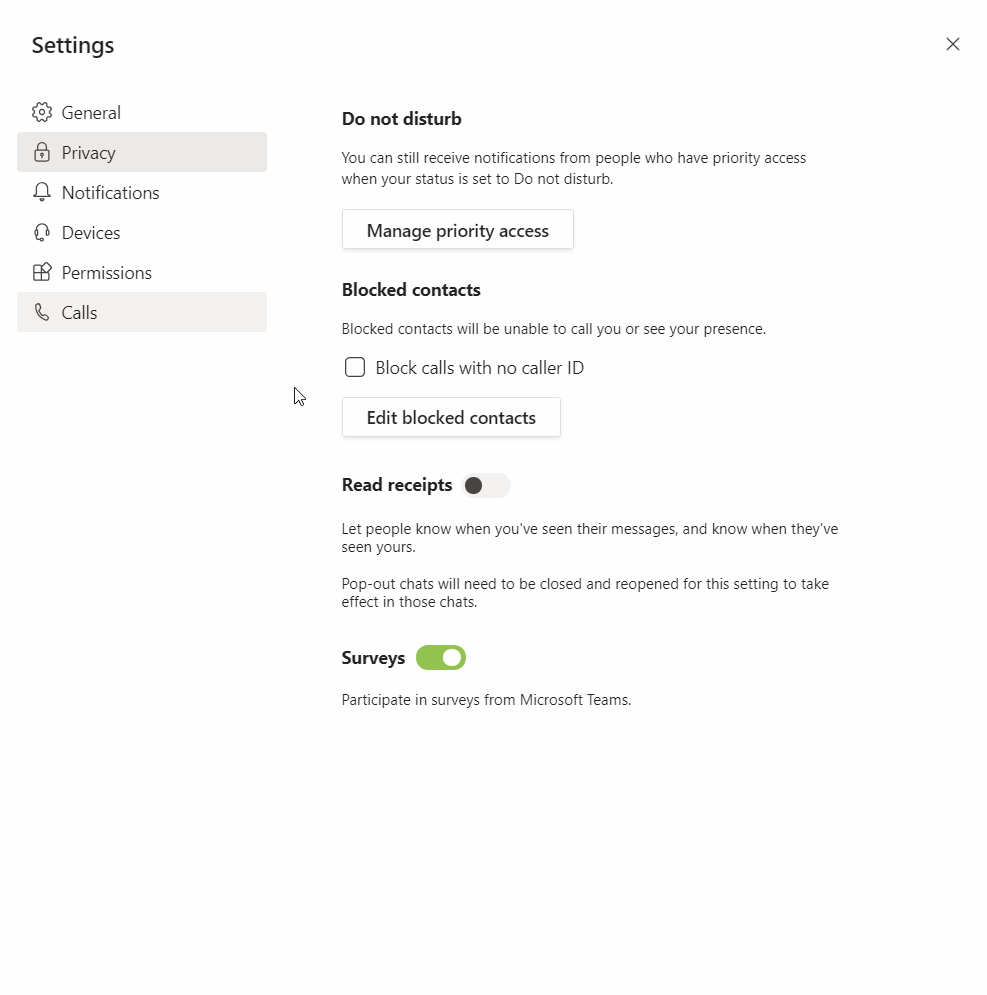The height and width of the screenshot is (995, 987).
Task: Click the Privacy lock icon
Action: 41,152
